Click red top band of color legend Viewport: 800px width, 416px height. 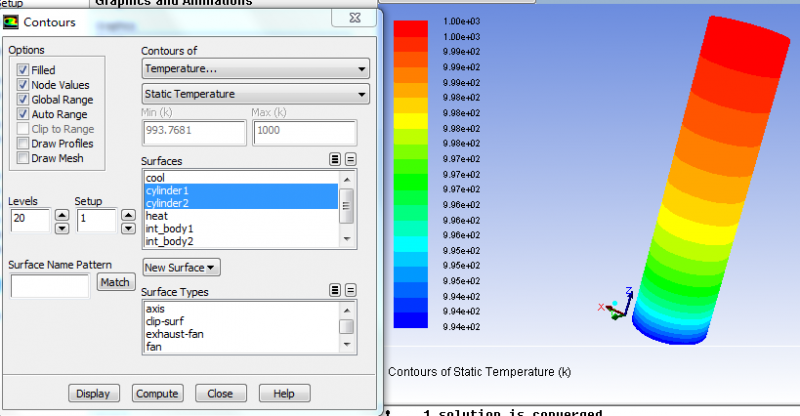pos(411,28)
